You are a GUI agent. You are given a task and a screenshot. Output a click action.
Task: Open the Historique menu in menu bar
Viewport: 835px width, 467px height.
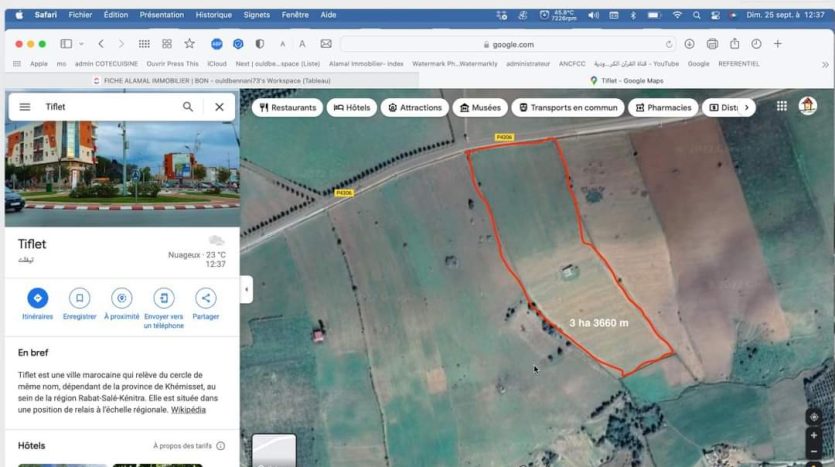[x=213, y=15]
